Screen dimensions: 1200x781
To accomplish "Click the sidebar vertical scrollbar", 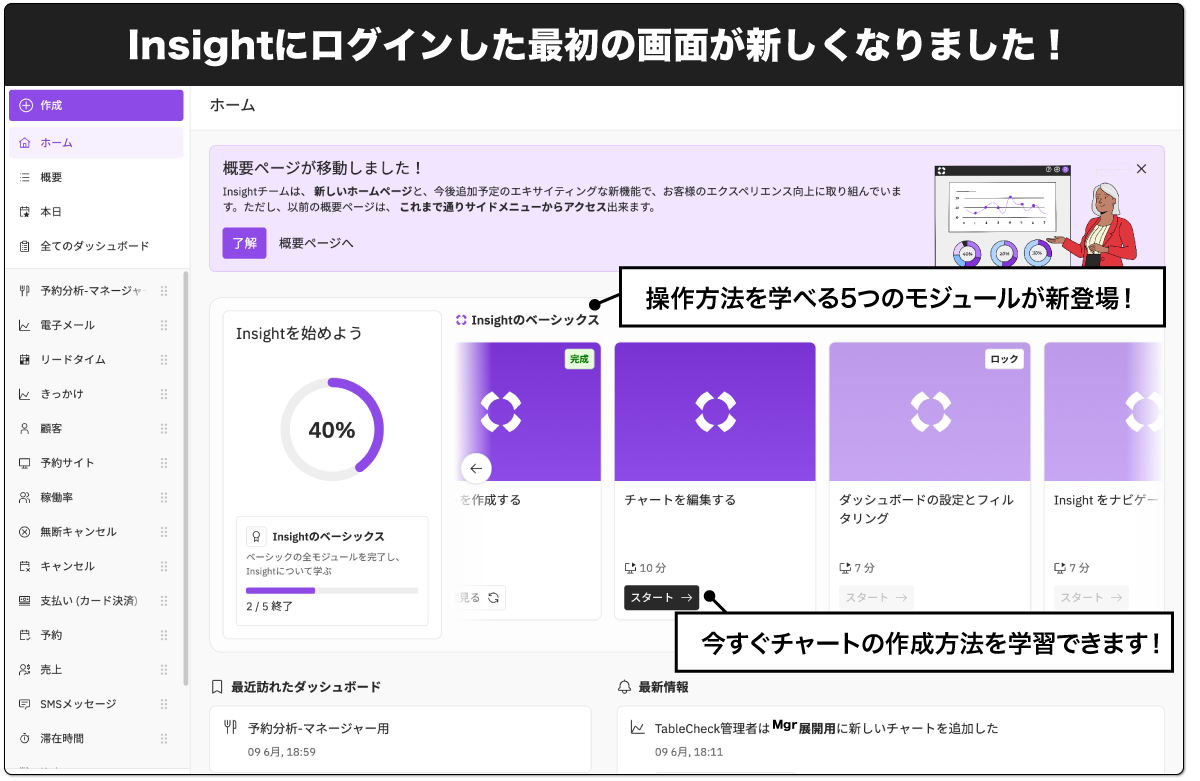I will tap(185, 480).
